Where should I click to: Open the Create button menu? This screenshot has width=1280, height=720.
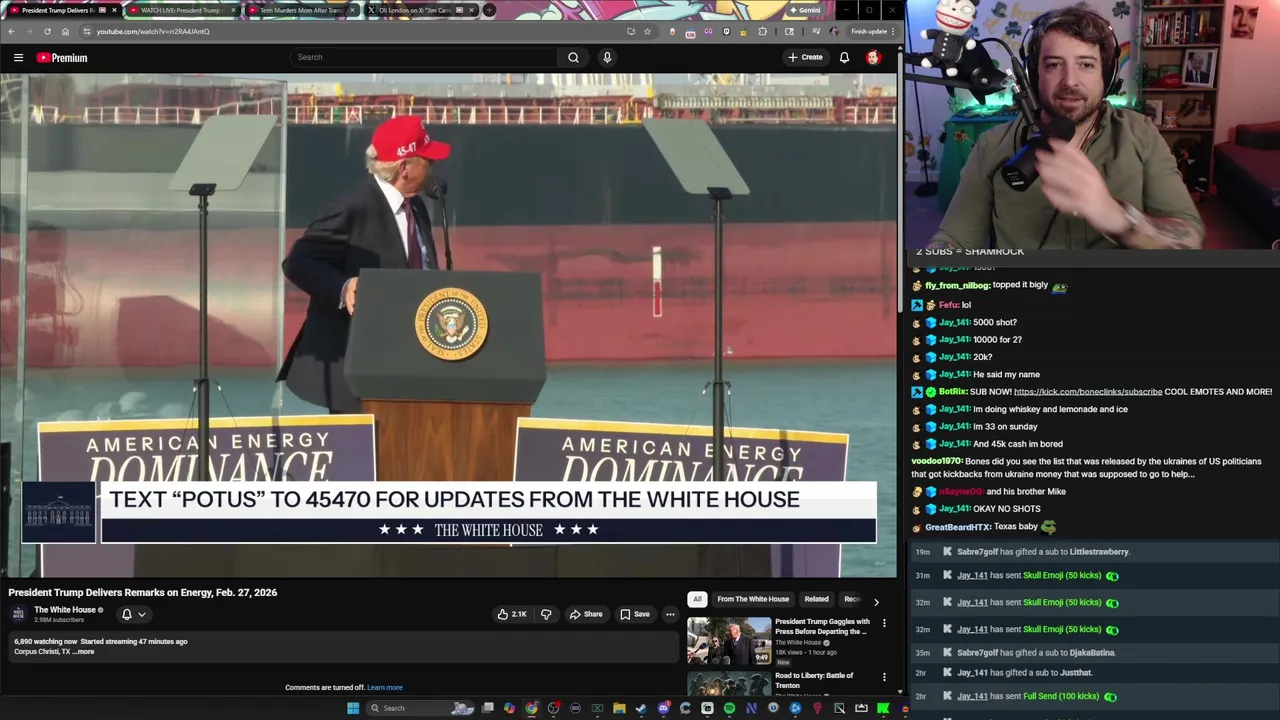(805, 57)
